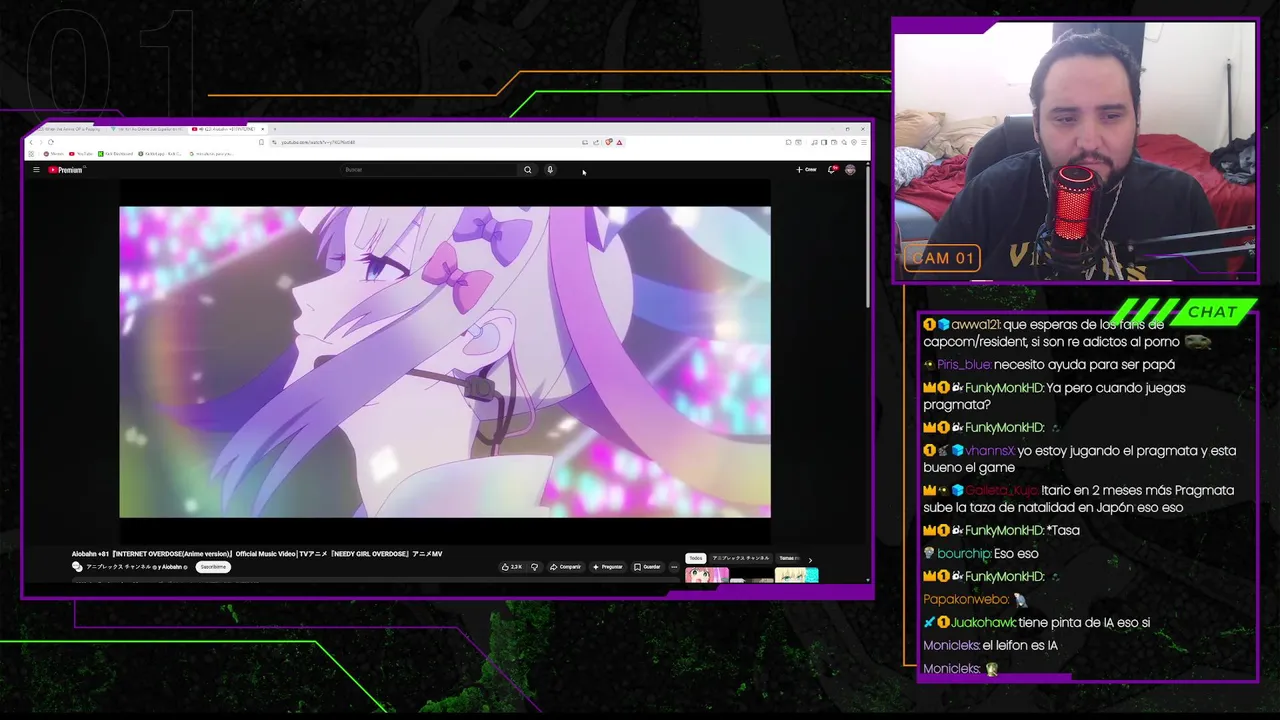Select the Todos filter chip

pyautogui.click(x=696, y=558)
